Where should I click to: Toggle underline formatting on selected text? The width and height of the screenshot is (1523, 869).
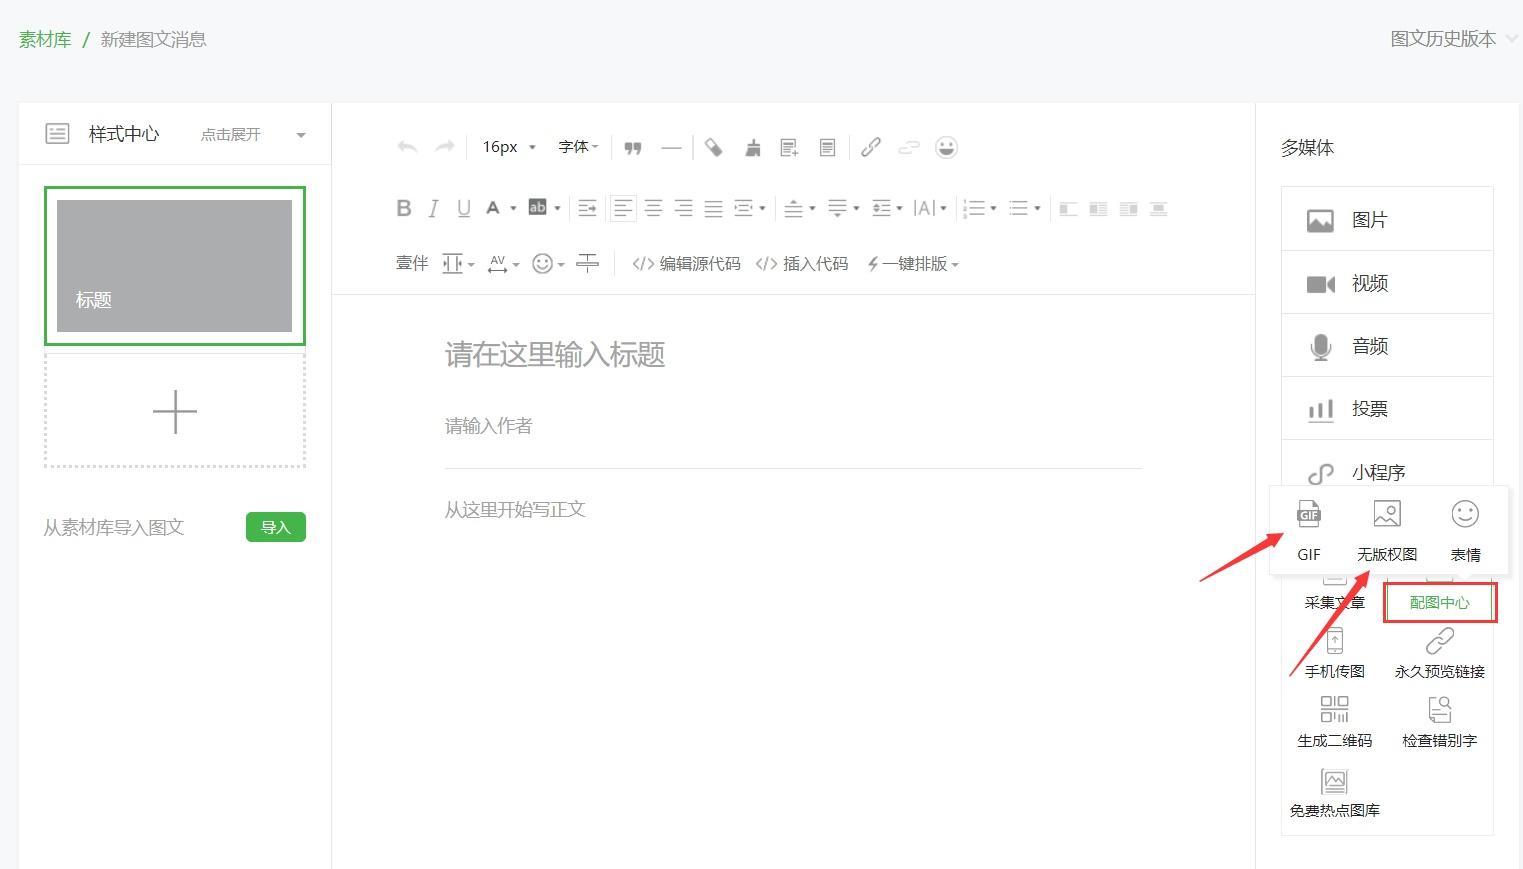click(463, 208)
